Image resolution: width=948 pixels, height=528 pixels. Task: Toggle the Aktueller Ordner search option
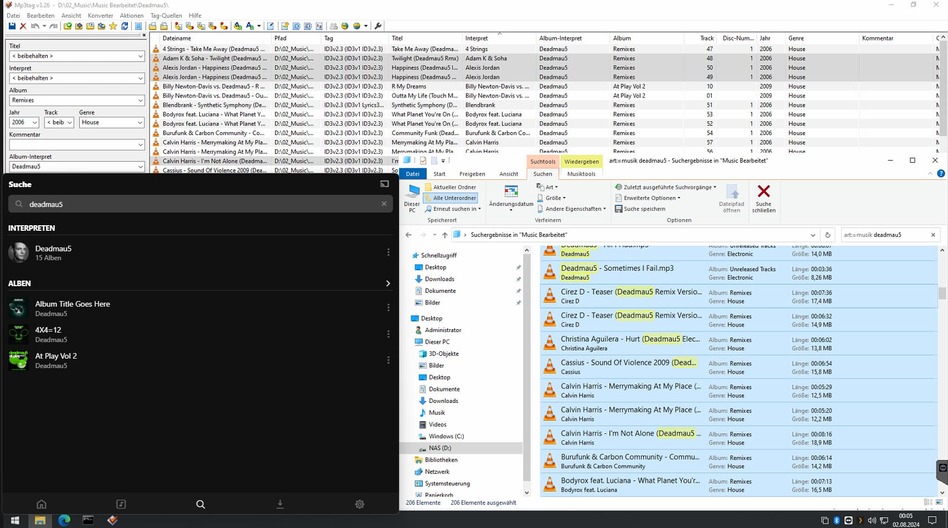pyautogui.click(x=452, y=187)
